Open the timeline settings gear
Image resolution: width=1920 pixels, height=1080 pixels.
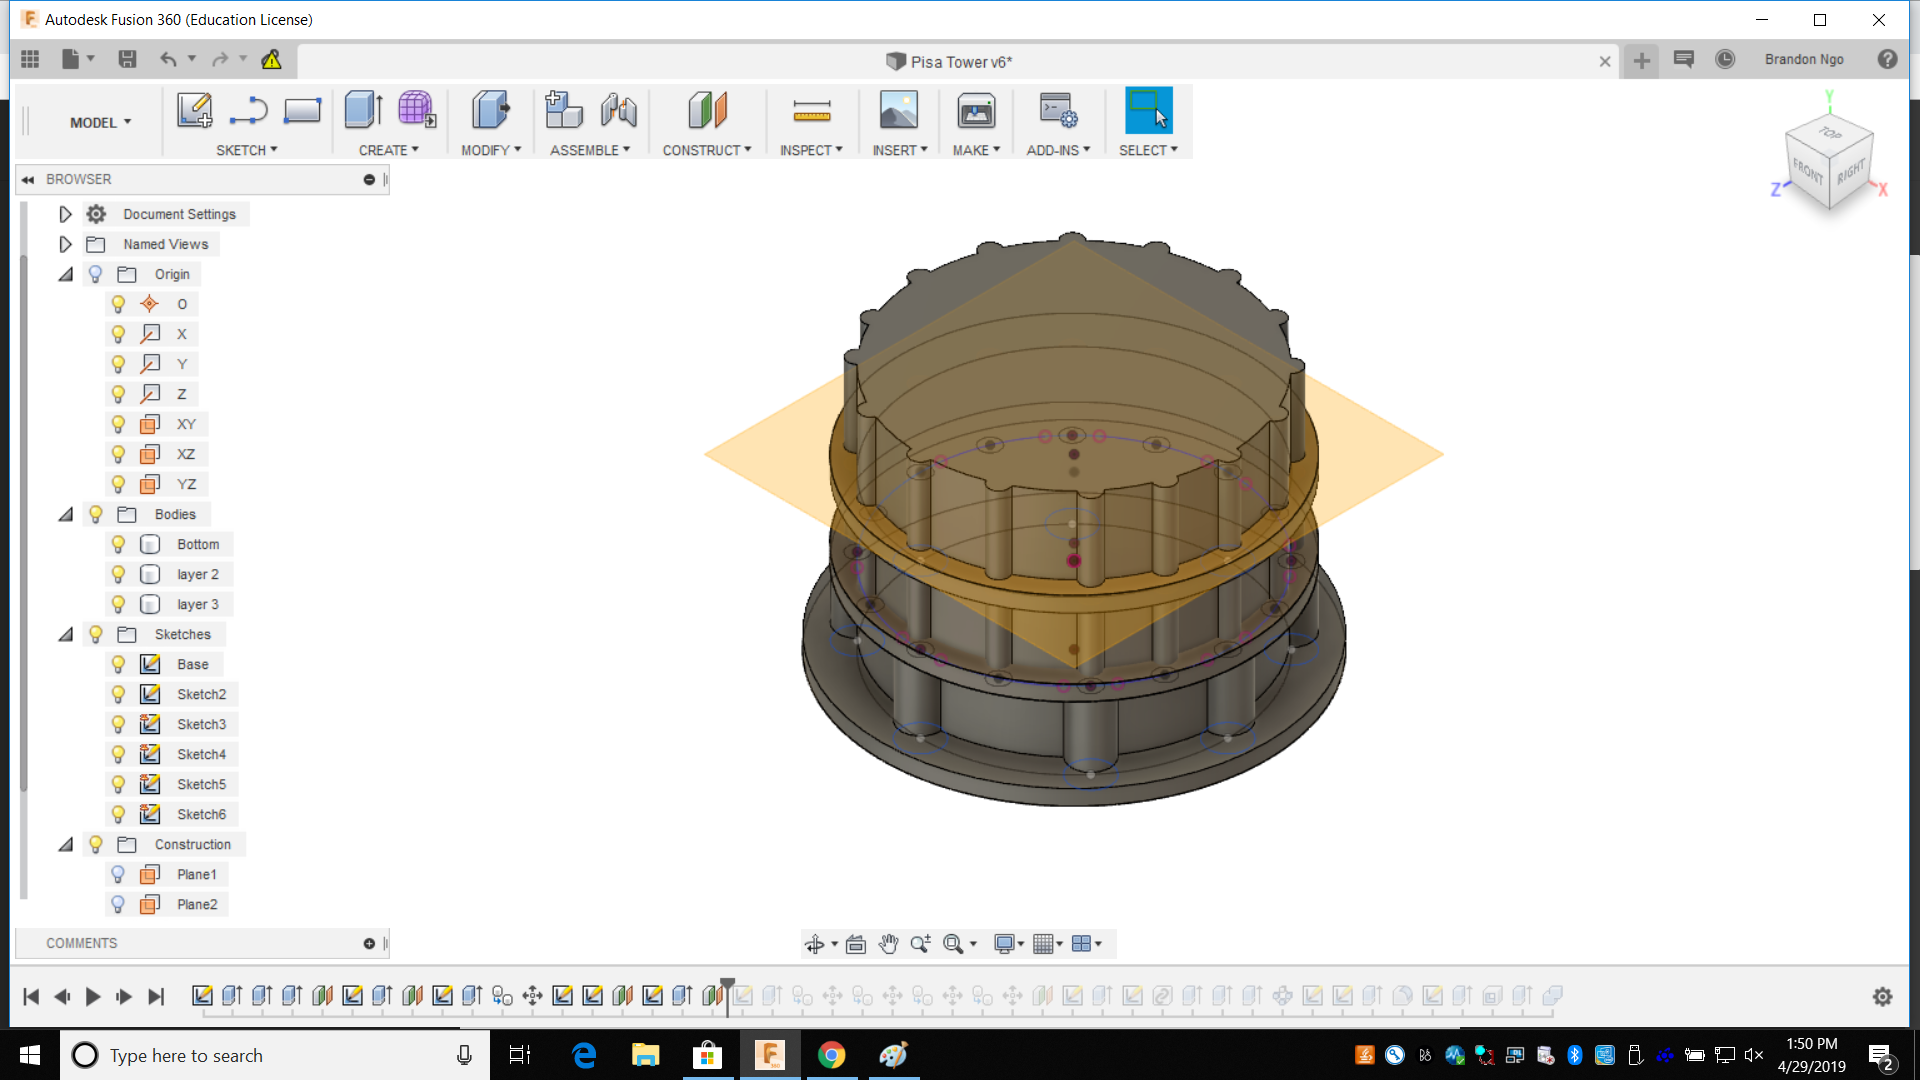[1883, 996]
